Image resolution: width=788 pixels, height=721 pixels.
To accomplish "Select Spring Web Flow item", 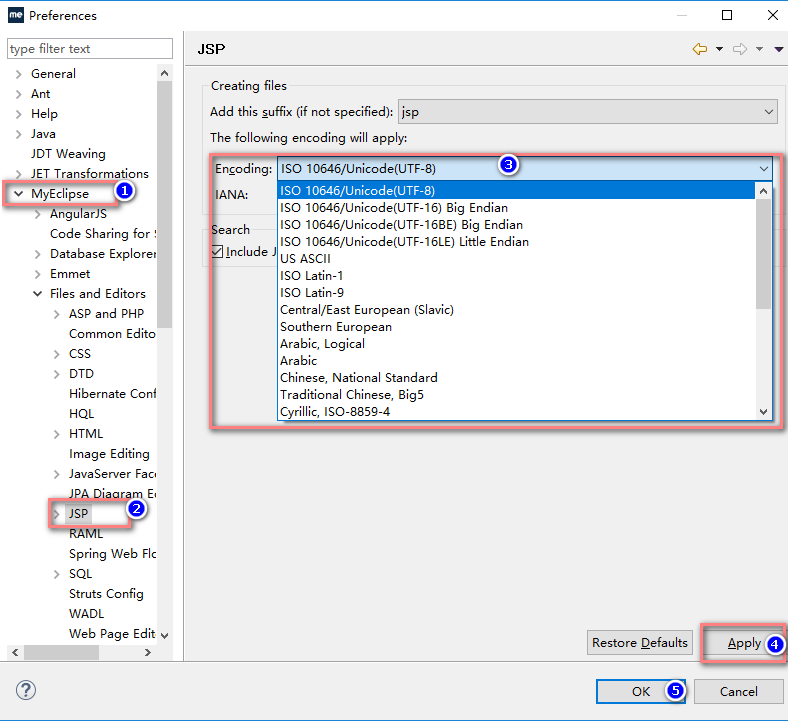I will (x=113, y=554).
